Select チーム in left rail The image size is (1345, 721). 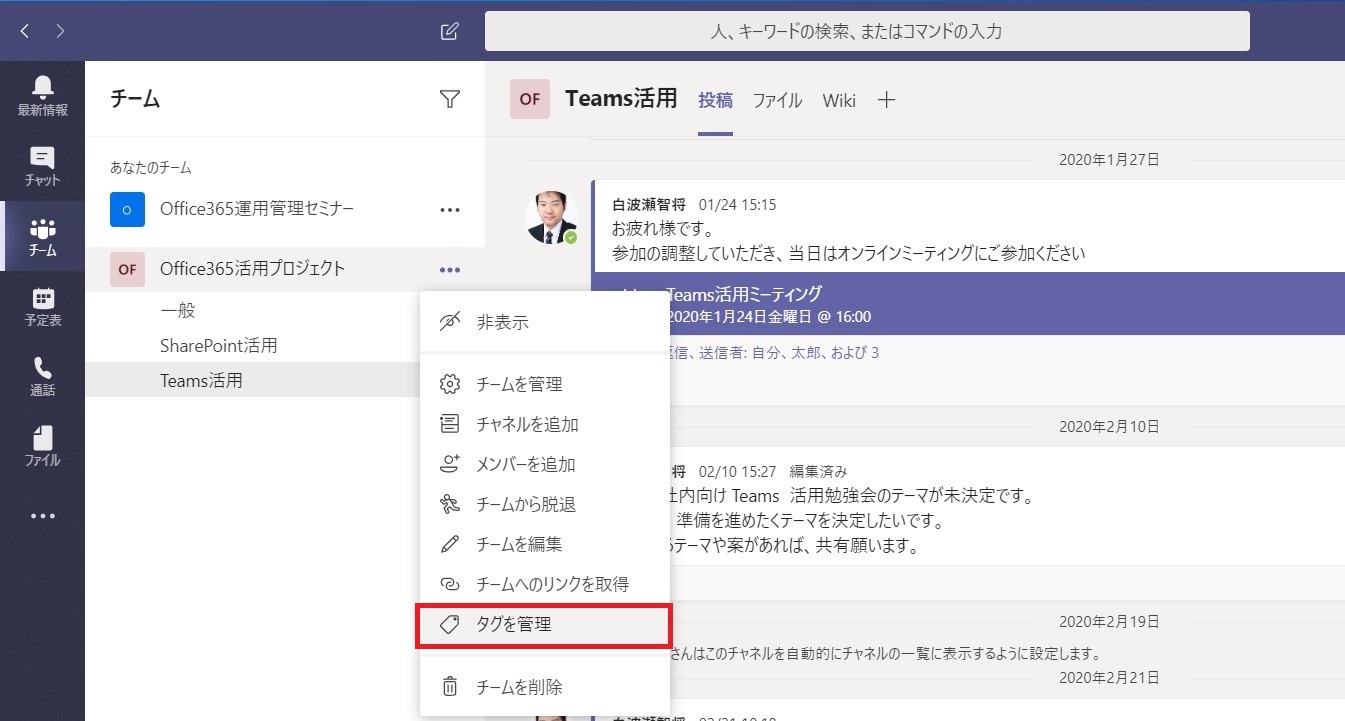42,236
